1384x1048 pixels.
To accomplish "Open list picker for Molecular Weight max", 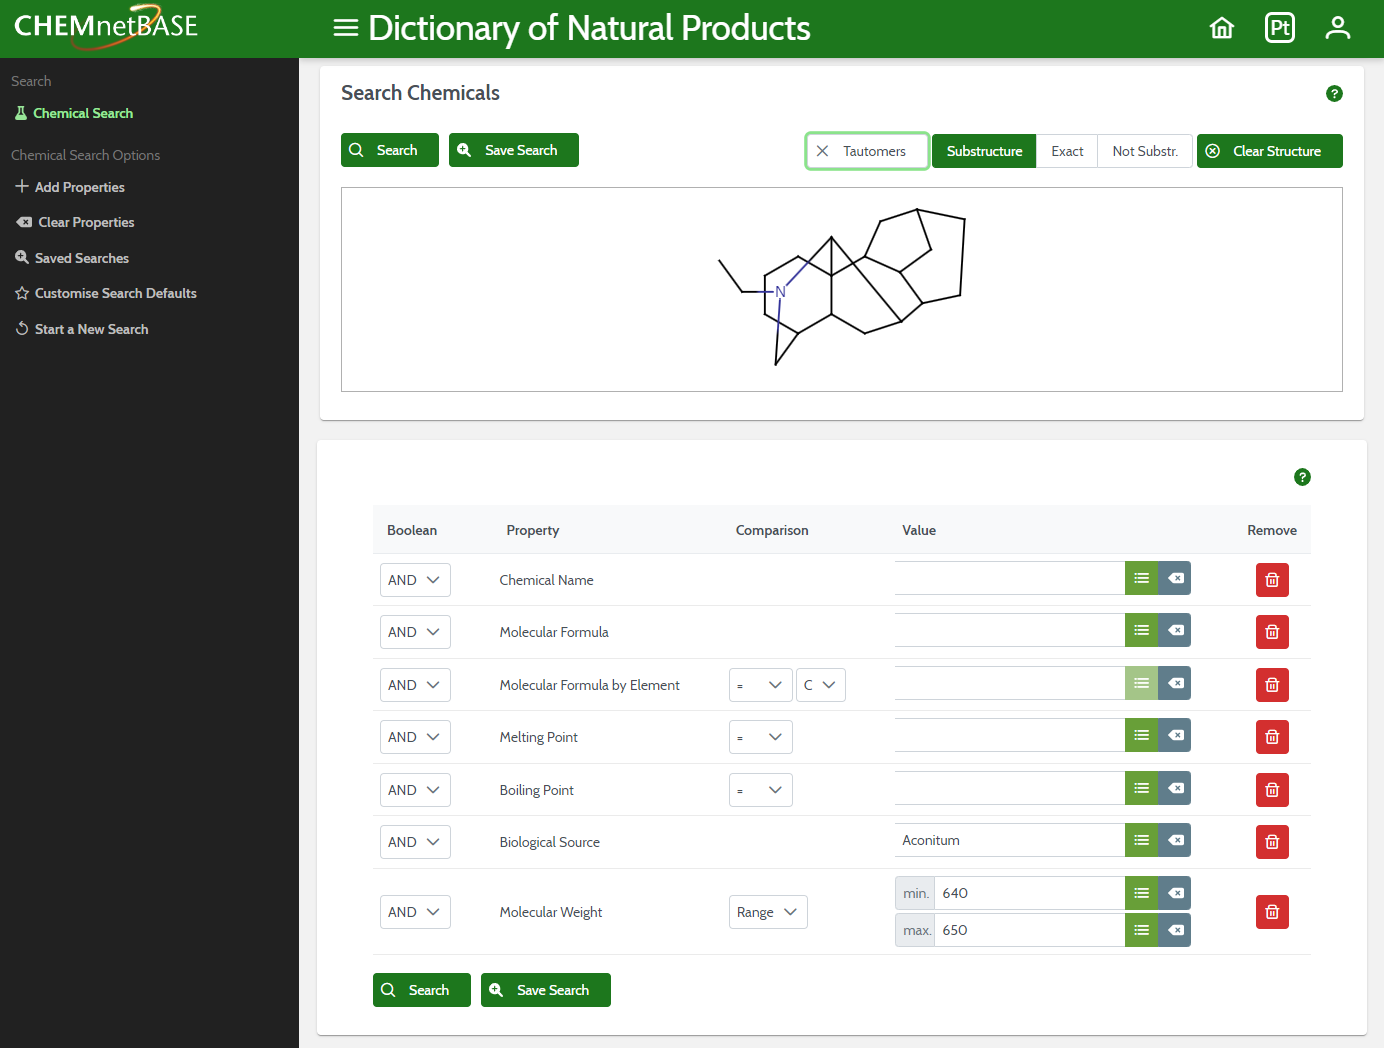I will coord(1141,930).
